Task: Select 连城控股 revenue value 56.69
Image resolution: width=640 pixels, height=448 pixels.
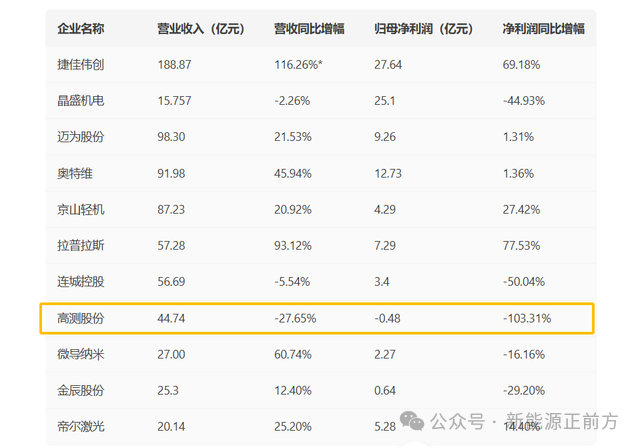Action: [171, 282]
